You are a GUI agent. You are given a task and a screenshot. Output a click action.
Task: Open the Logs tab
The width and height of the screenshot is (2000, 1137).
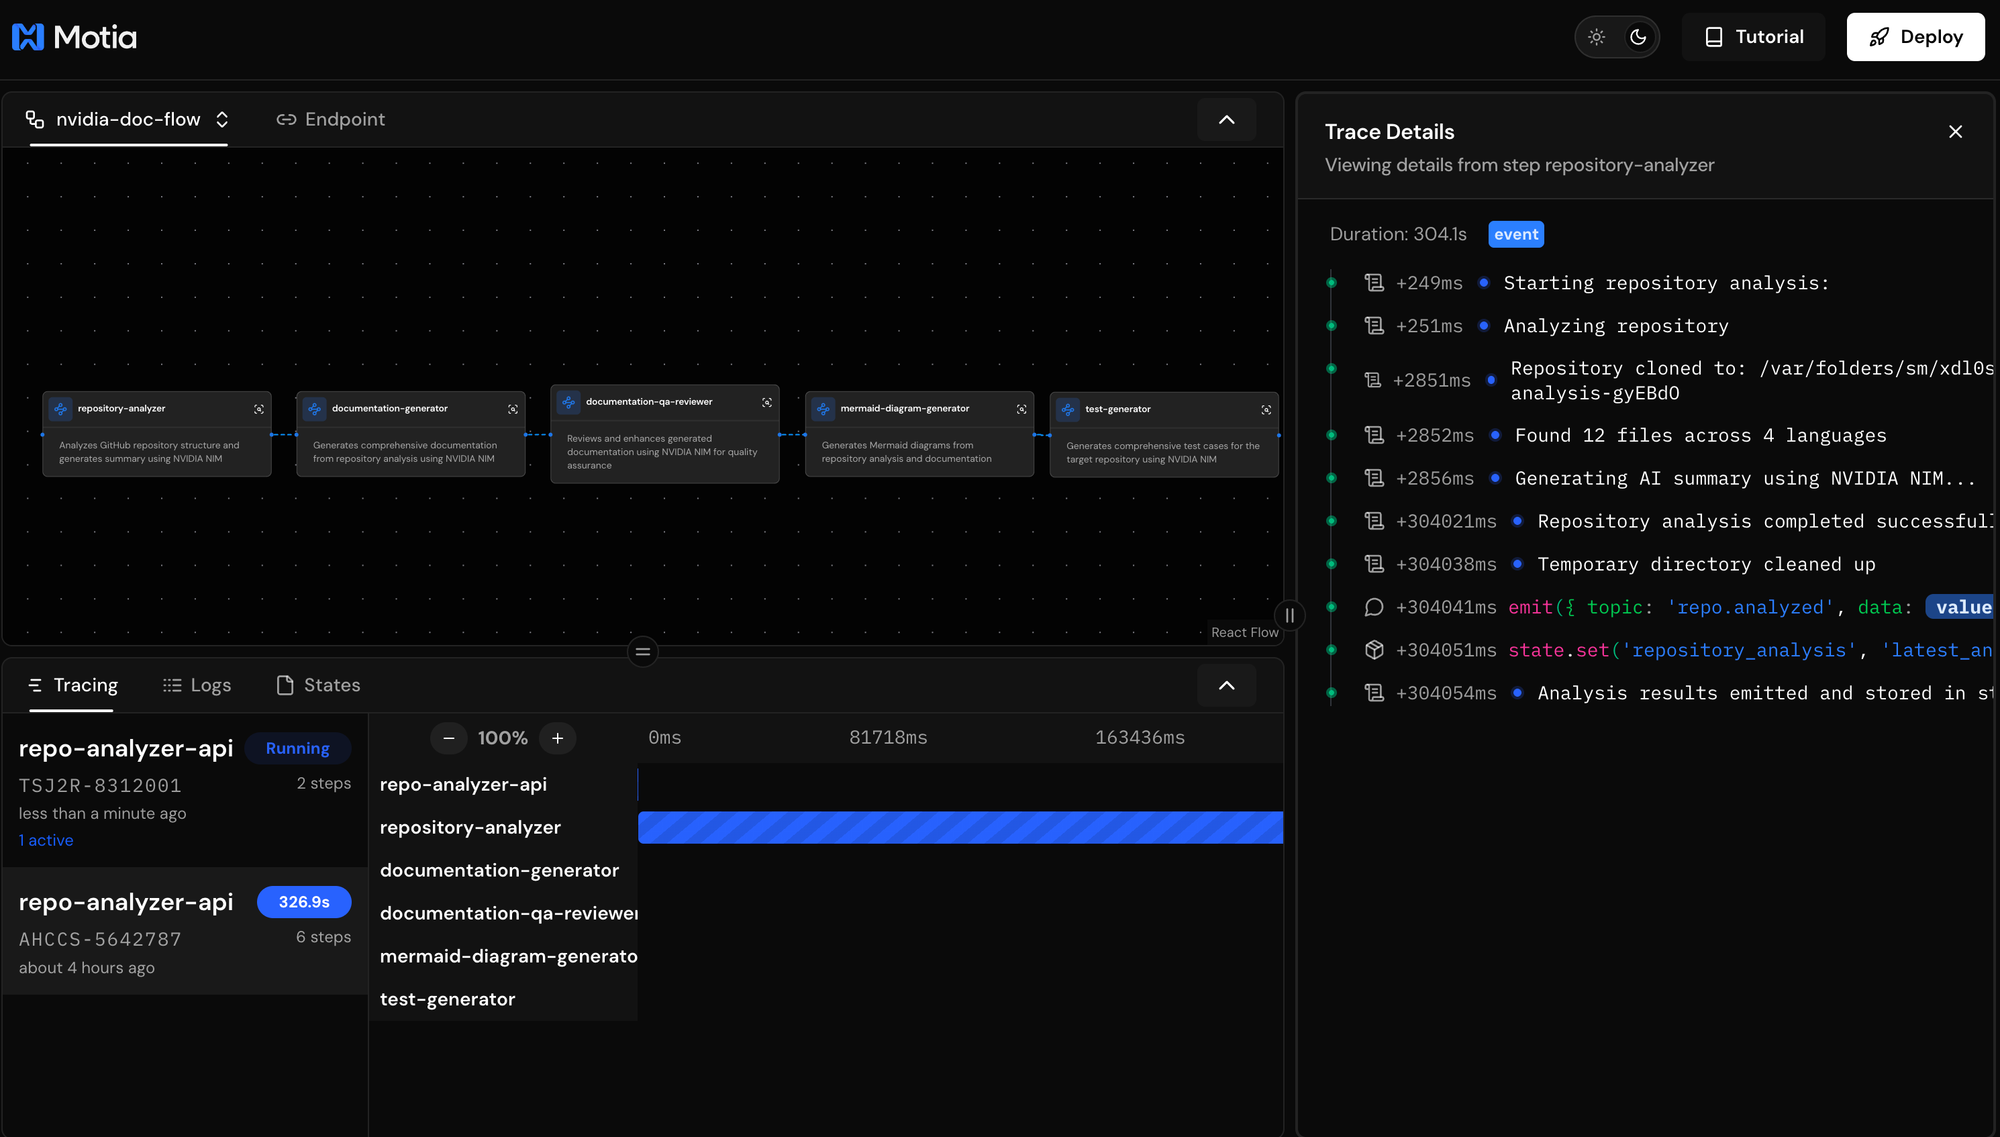(197, 686)
